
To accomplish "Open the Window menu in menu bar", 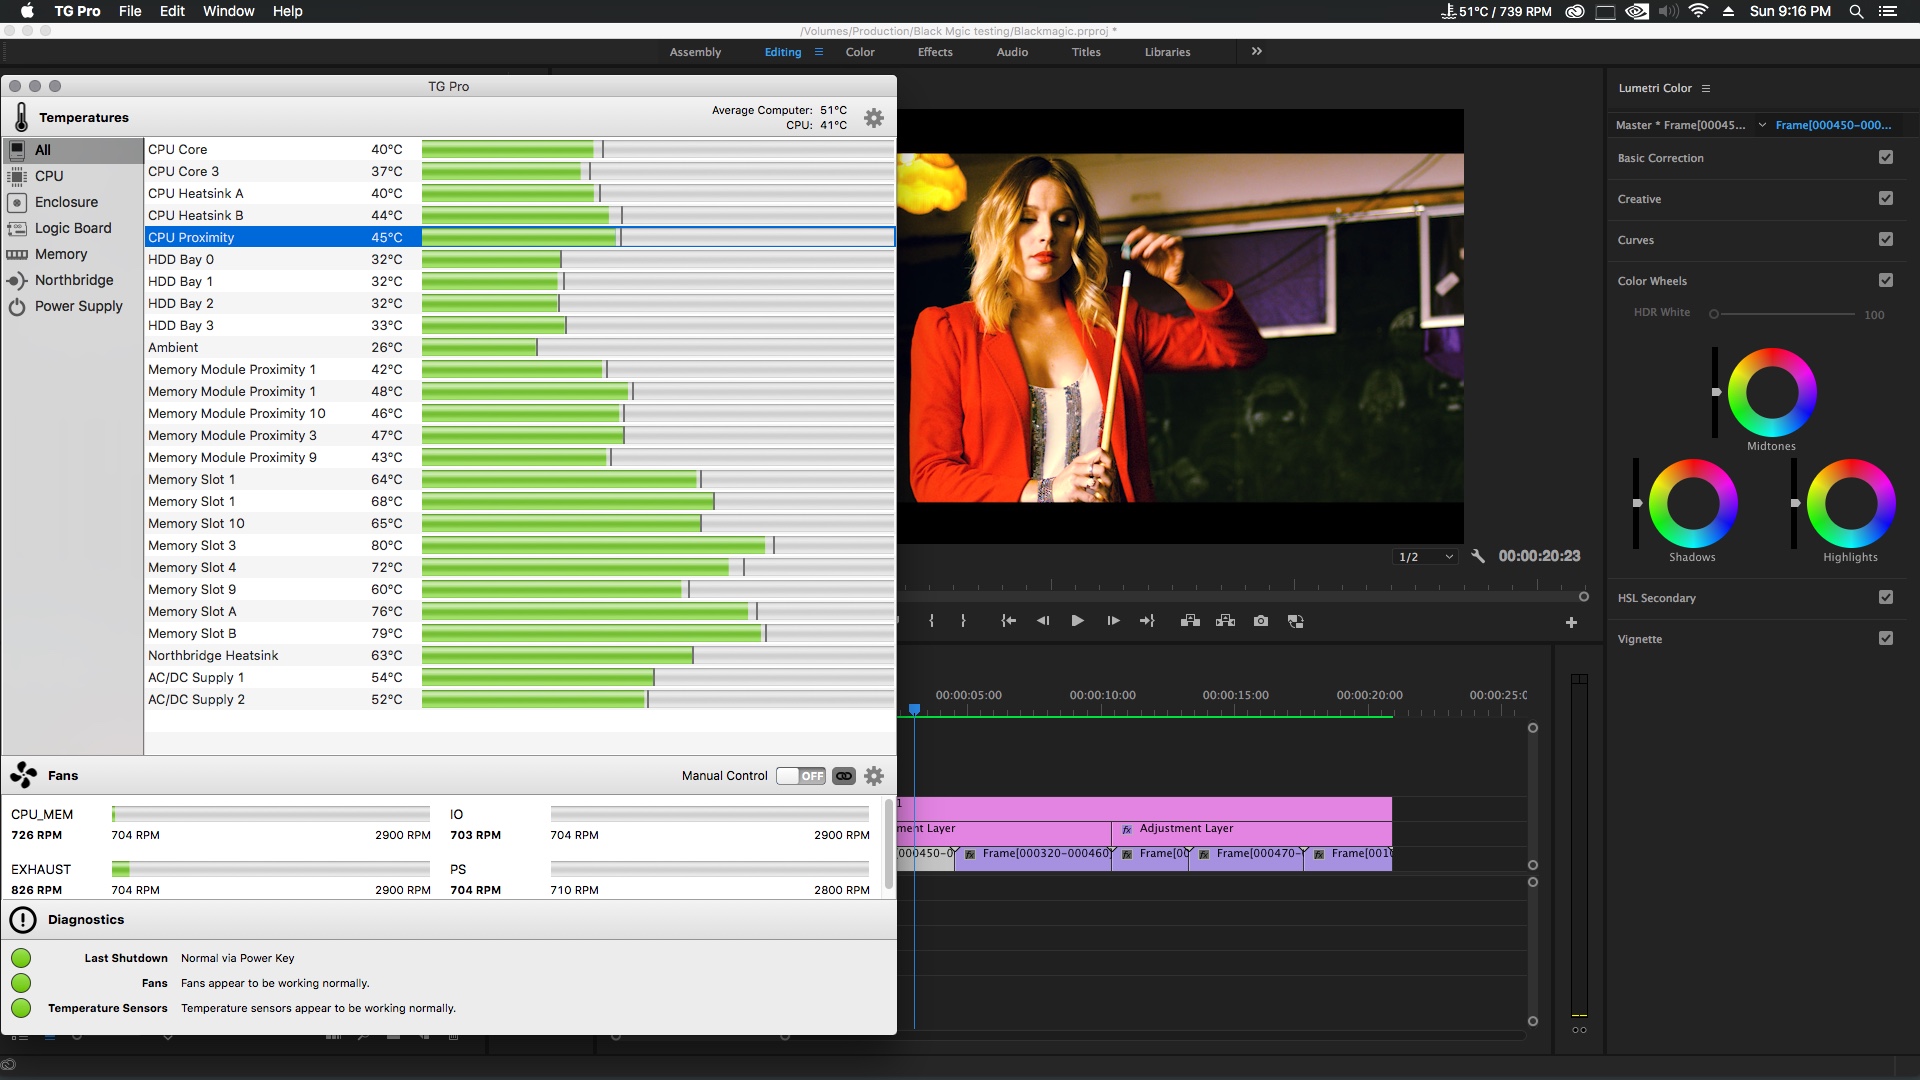I will (228, 11).
